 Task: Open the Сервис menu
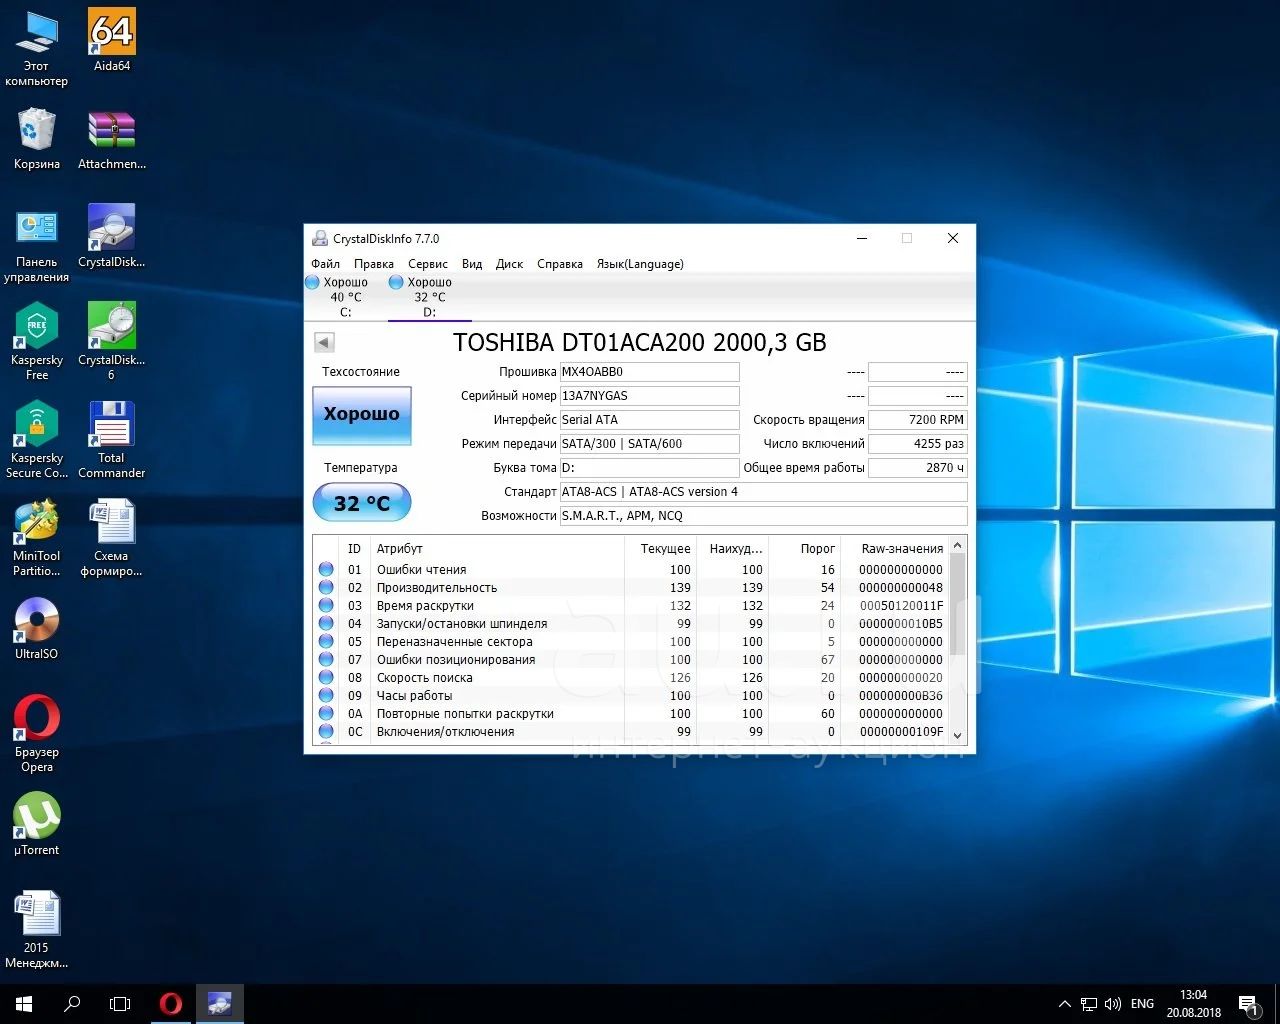click(428, 264)
